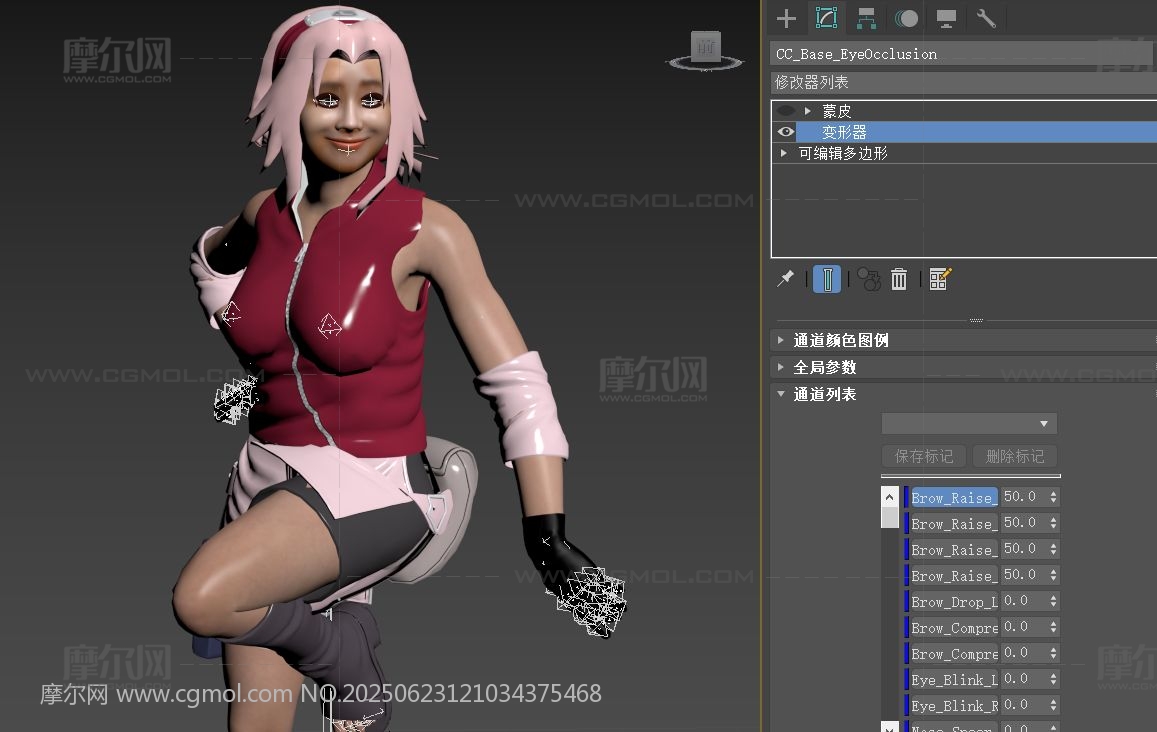Select the highlighted Brow_Raise_ channel button
This screenshot has height=732, width=1157.
point(954,497)
